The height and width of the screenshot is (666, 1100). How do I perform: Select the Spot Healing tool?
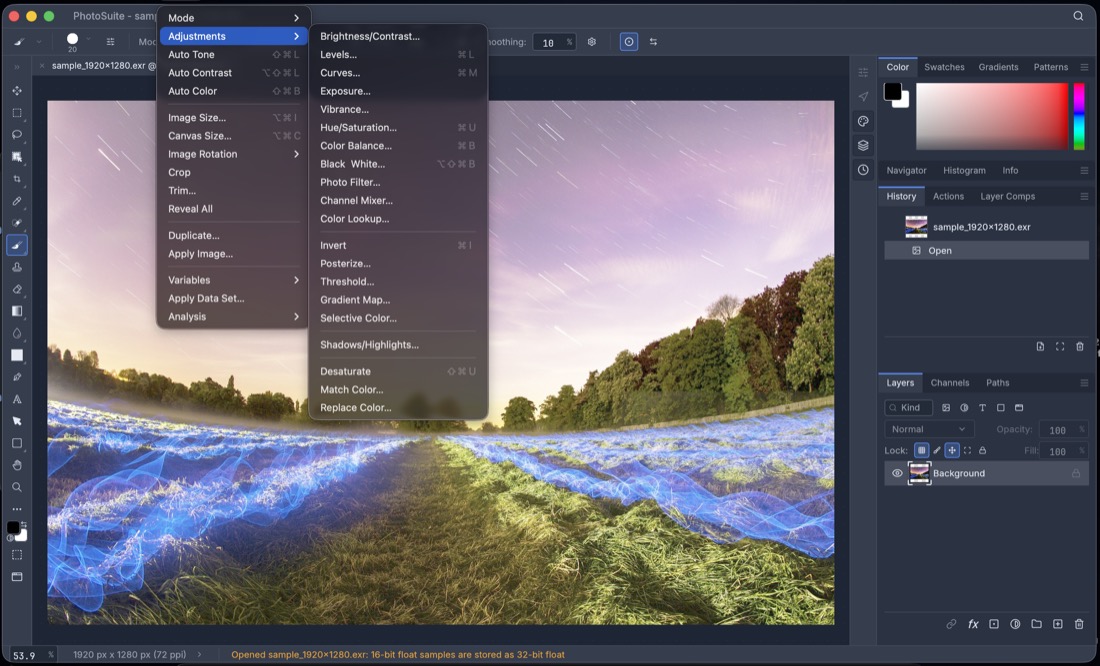click(x=17, y=222)
